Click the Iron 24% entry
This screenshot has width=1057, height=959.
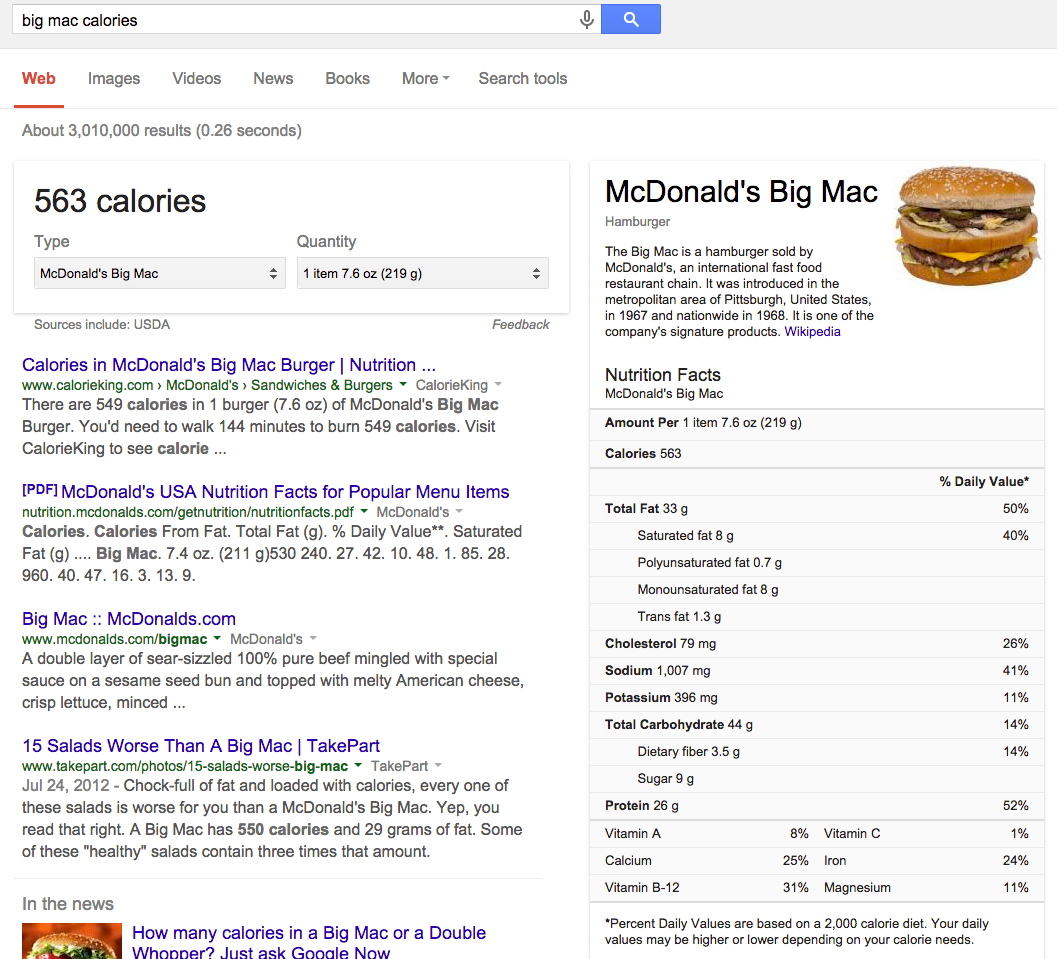(926, 861)
